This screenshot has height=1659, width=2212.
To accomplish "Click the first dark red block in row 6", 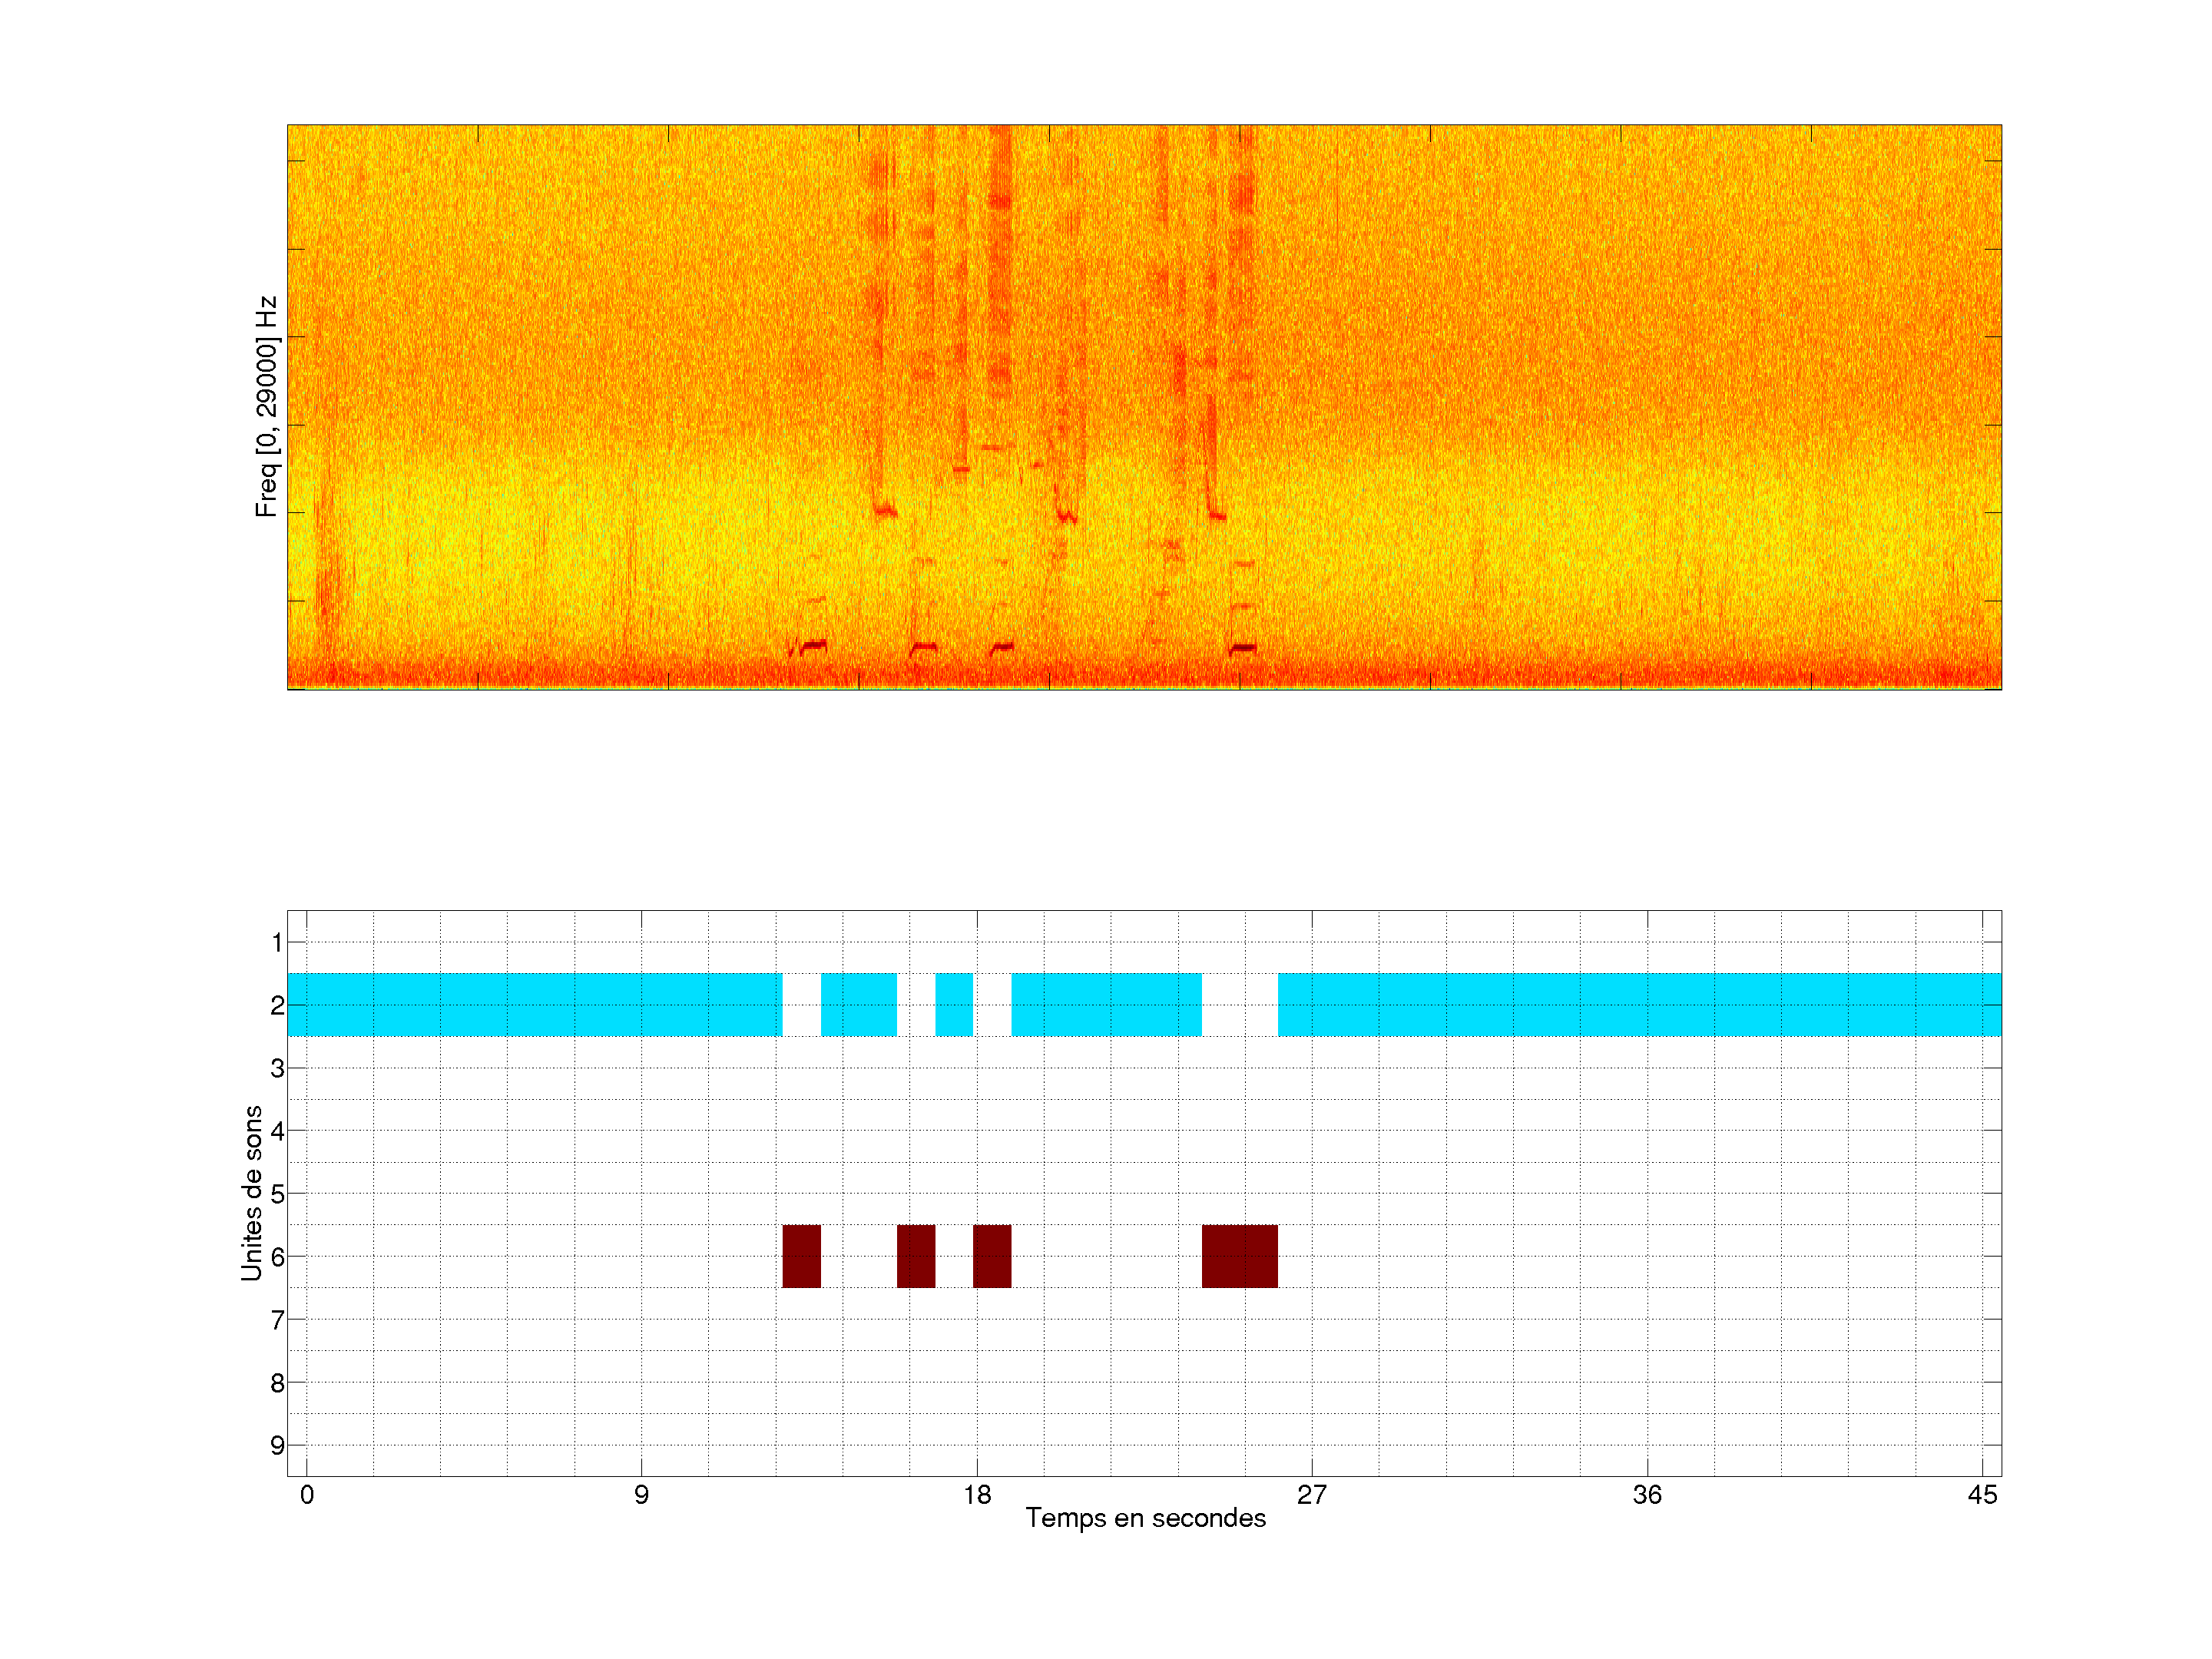I will [x=801, y=1255].
